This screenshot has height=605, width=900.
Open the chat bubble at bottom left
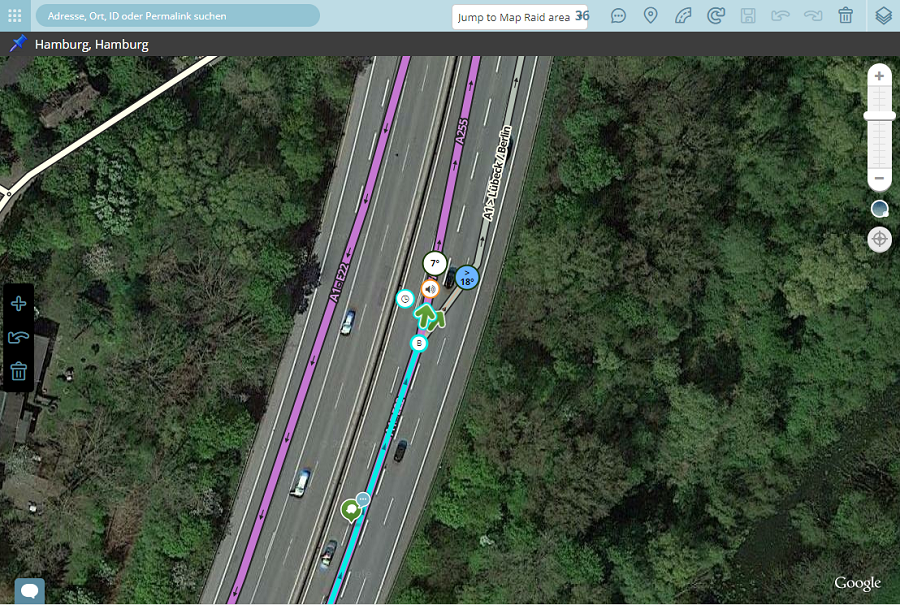(29, 591)
